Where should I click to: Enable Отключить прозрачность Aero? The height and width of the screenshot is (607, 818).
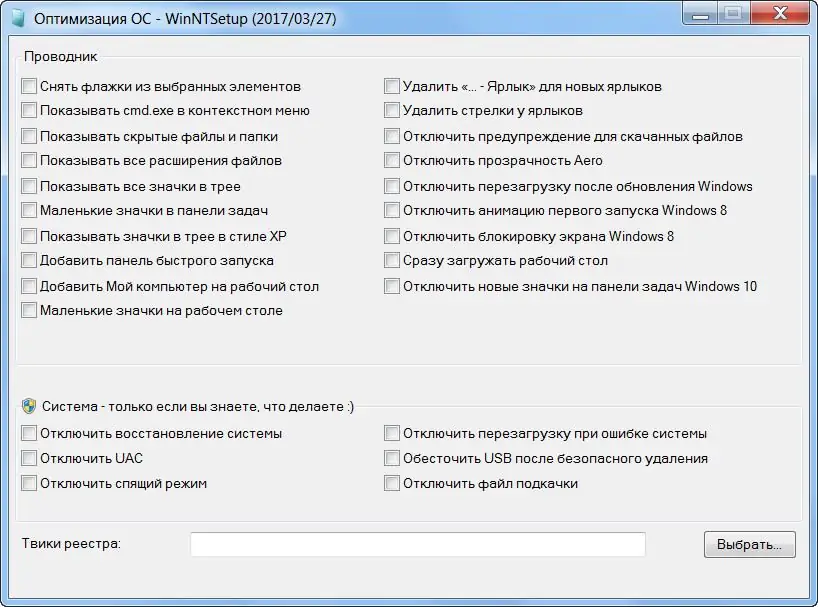(392, 161)
